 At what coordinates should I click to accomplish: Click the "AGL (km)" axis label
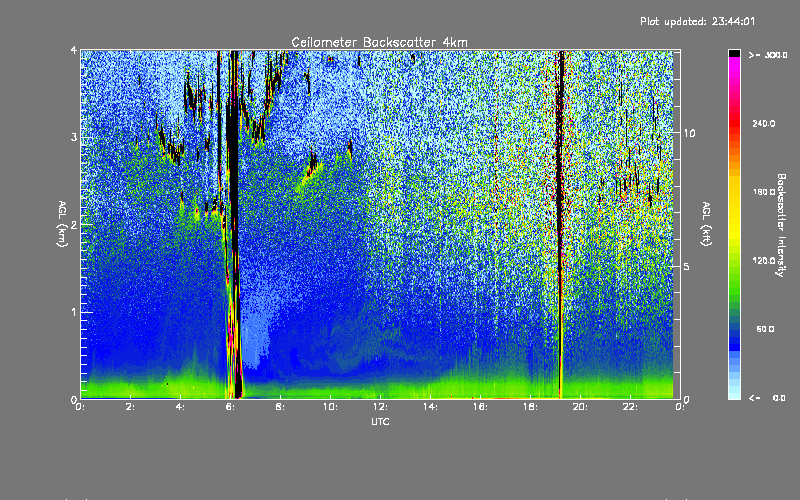63,224
